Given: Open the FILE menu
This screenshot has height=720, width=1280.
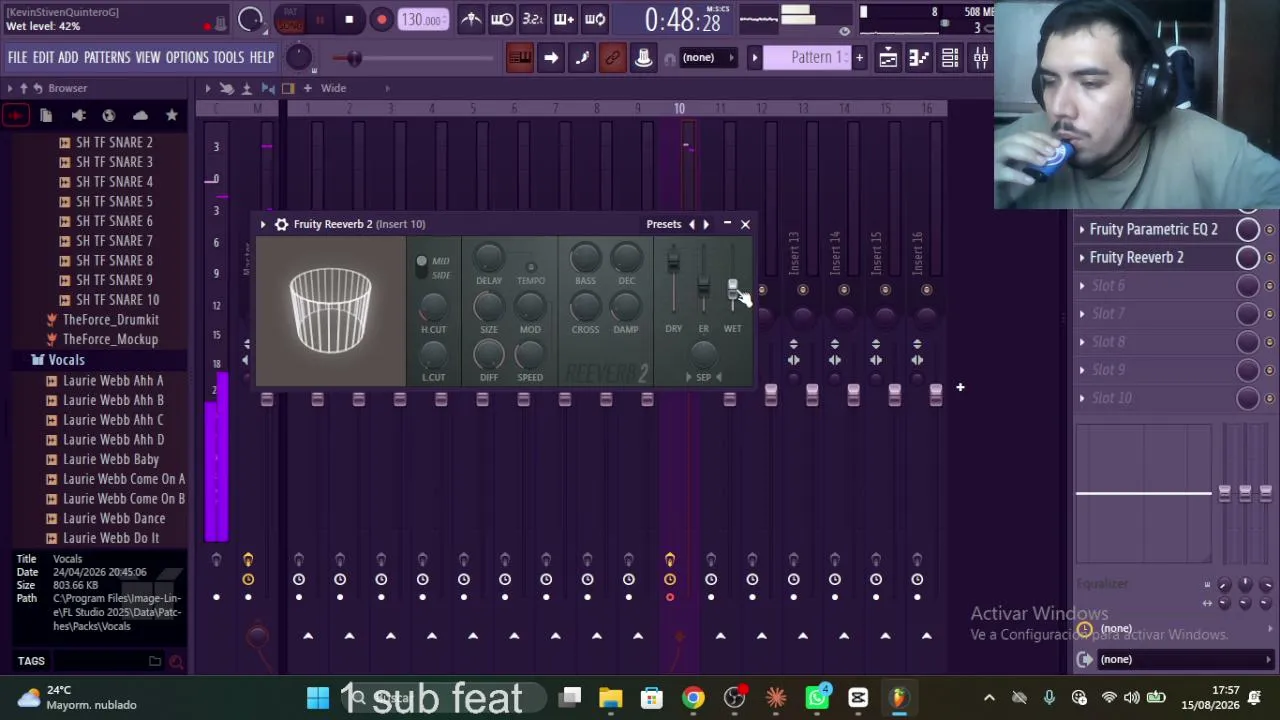Looking at the screenshot, I should [x=18, y=58].
